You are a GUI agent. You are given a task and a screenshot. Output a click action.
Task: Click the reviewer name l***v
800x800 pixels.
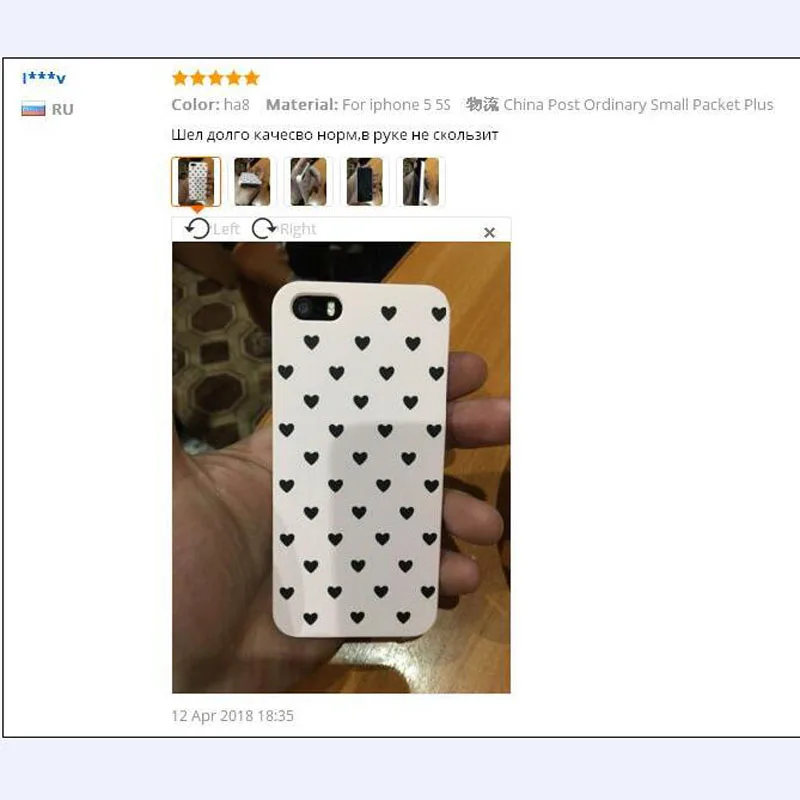44,78
